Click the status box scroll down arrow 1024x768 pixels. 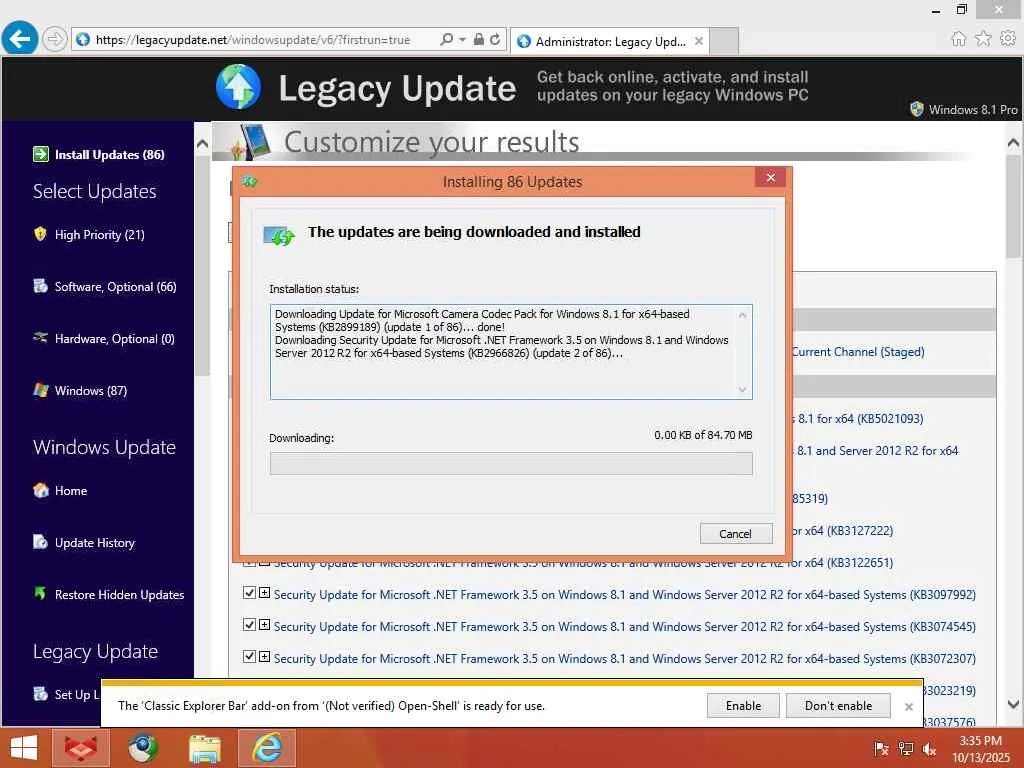[x=743, y=389]
